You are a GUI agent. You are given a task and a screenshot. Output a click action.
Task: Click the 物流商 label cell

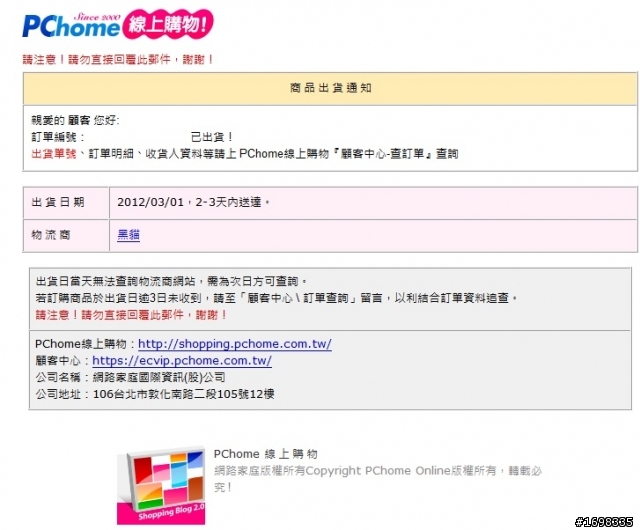[x=66, y=235]
